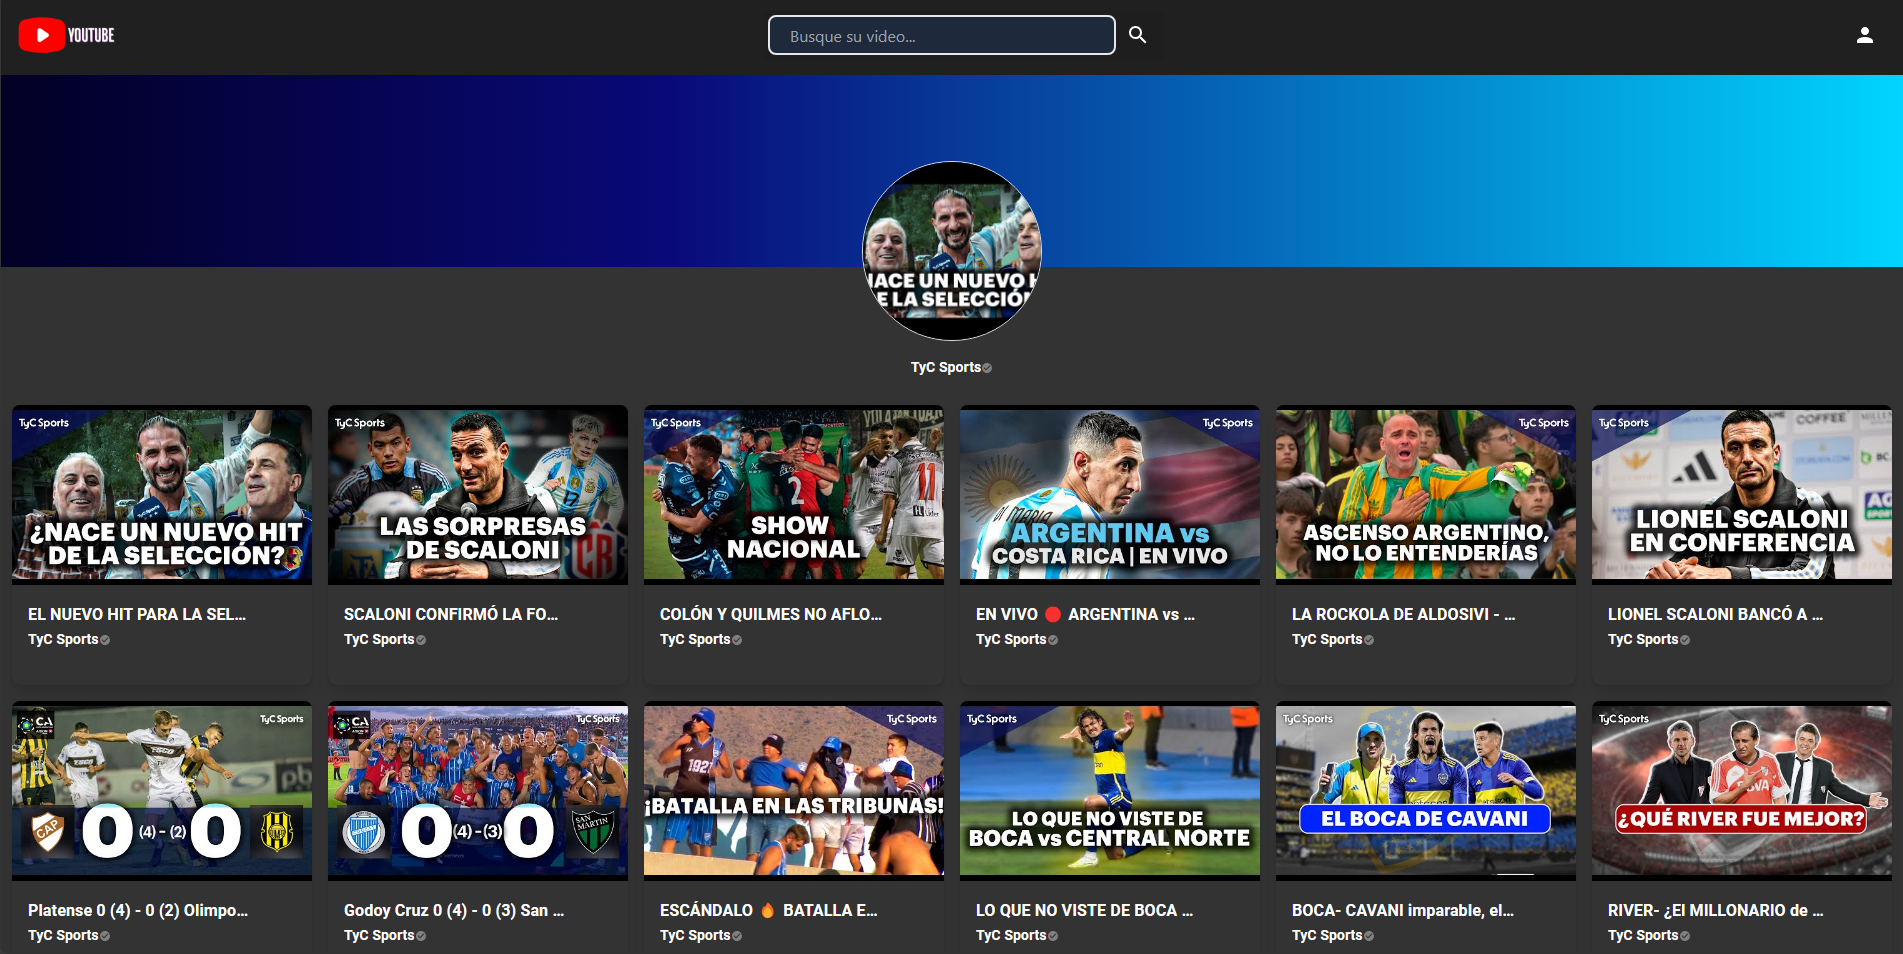Click TyC Sports under 'EL NUEVO HIT' video
1903x954 pixels.
63,639
